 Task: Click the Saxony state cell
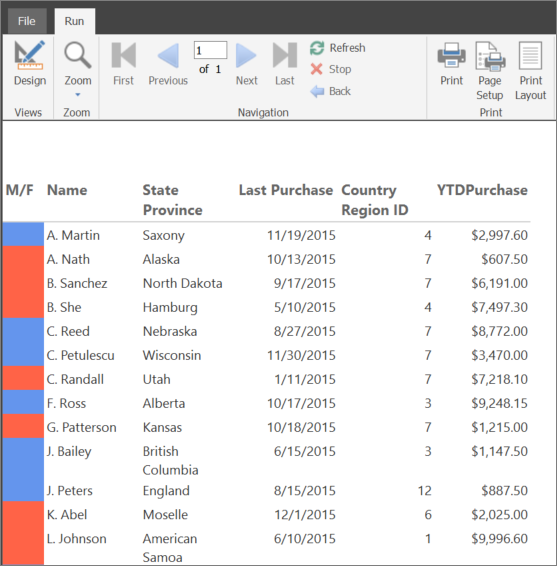pos(164,235)
